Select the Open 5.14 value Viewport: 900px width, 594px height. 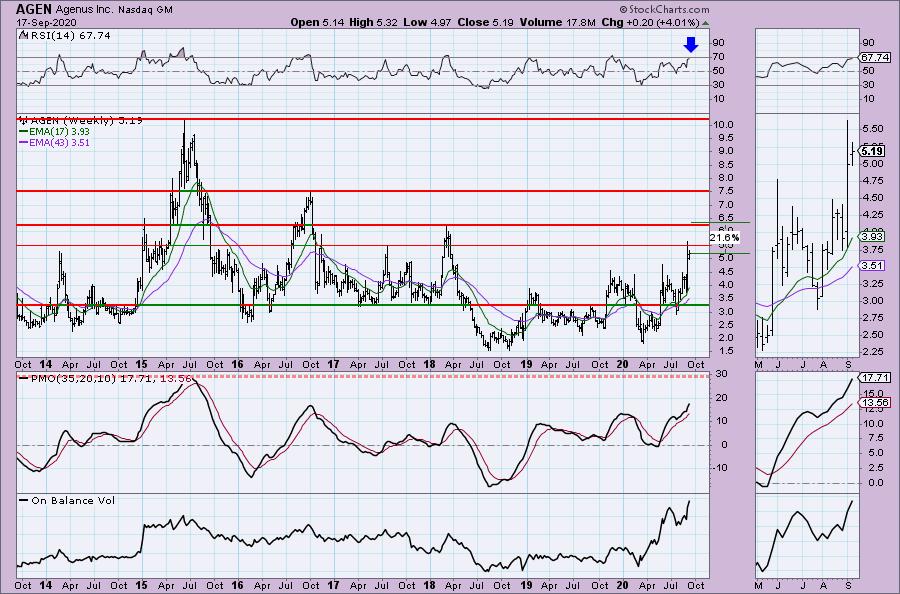tap(318, 23)
